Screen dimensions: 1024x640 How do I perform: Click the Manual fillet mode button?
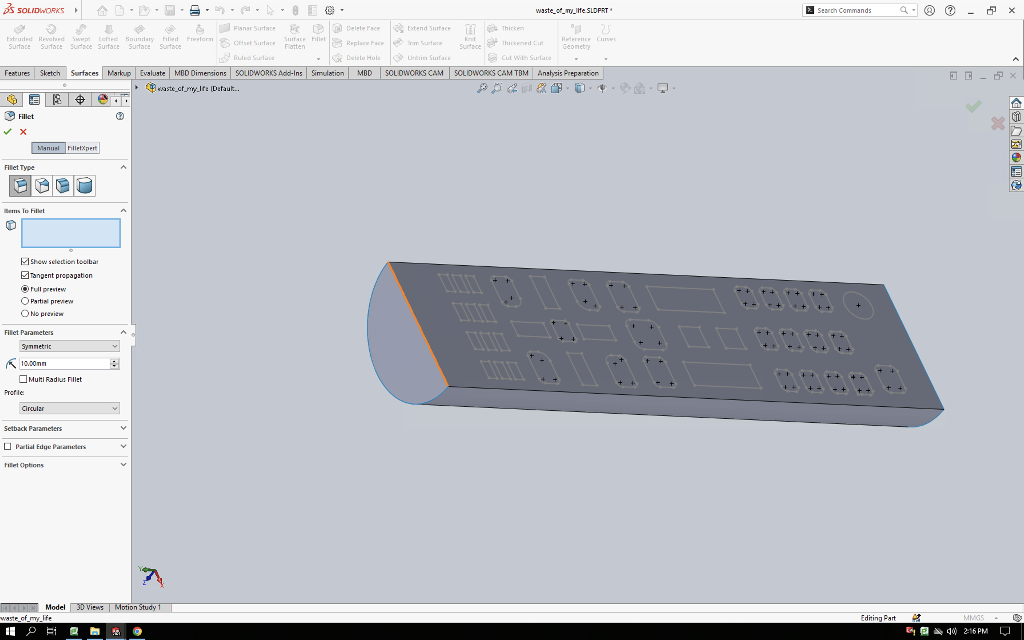click(x=48, y=148)
